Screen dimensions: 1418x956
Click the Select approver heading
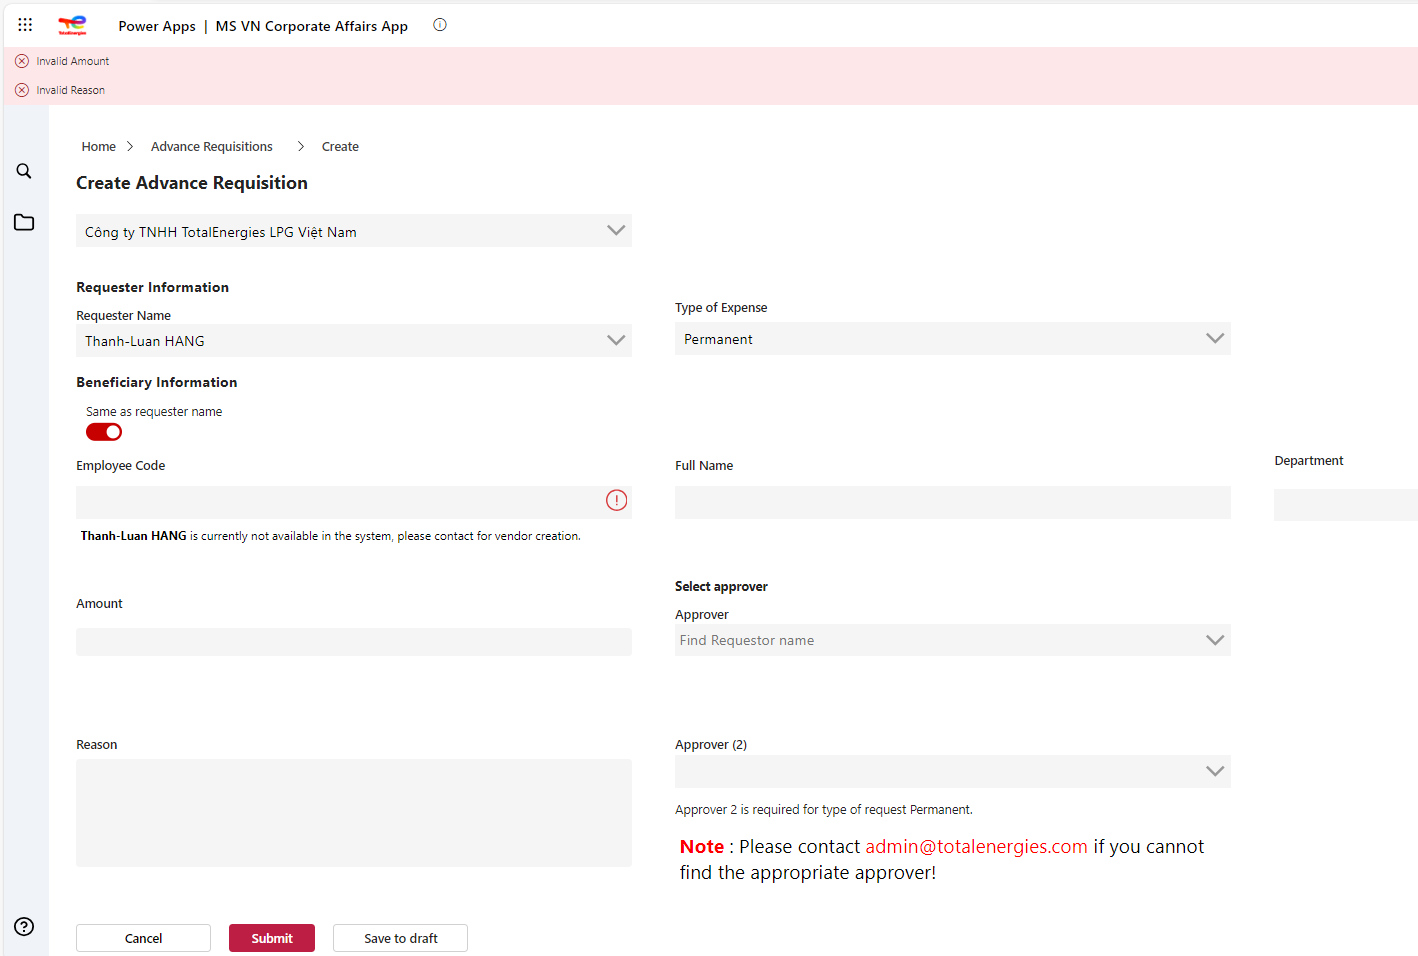[x=721, y=586]
